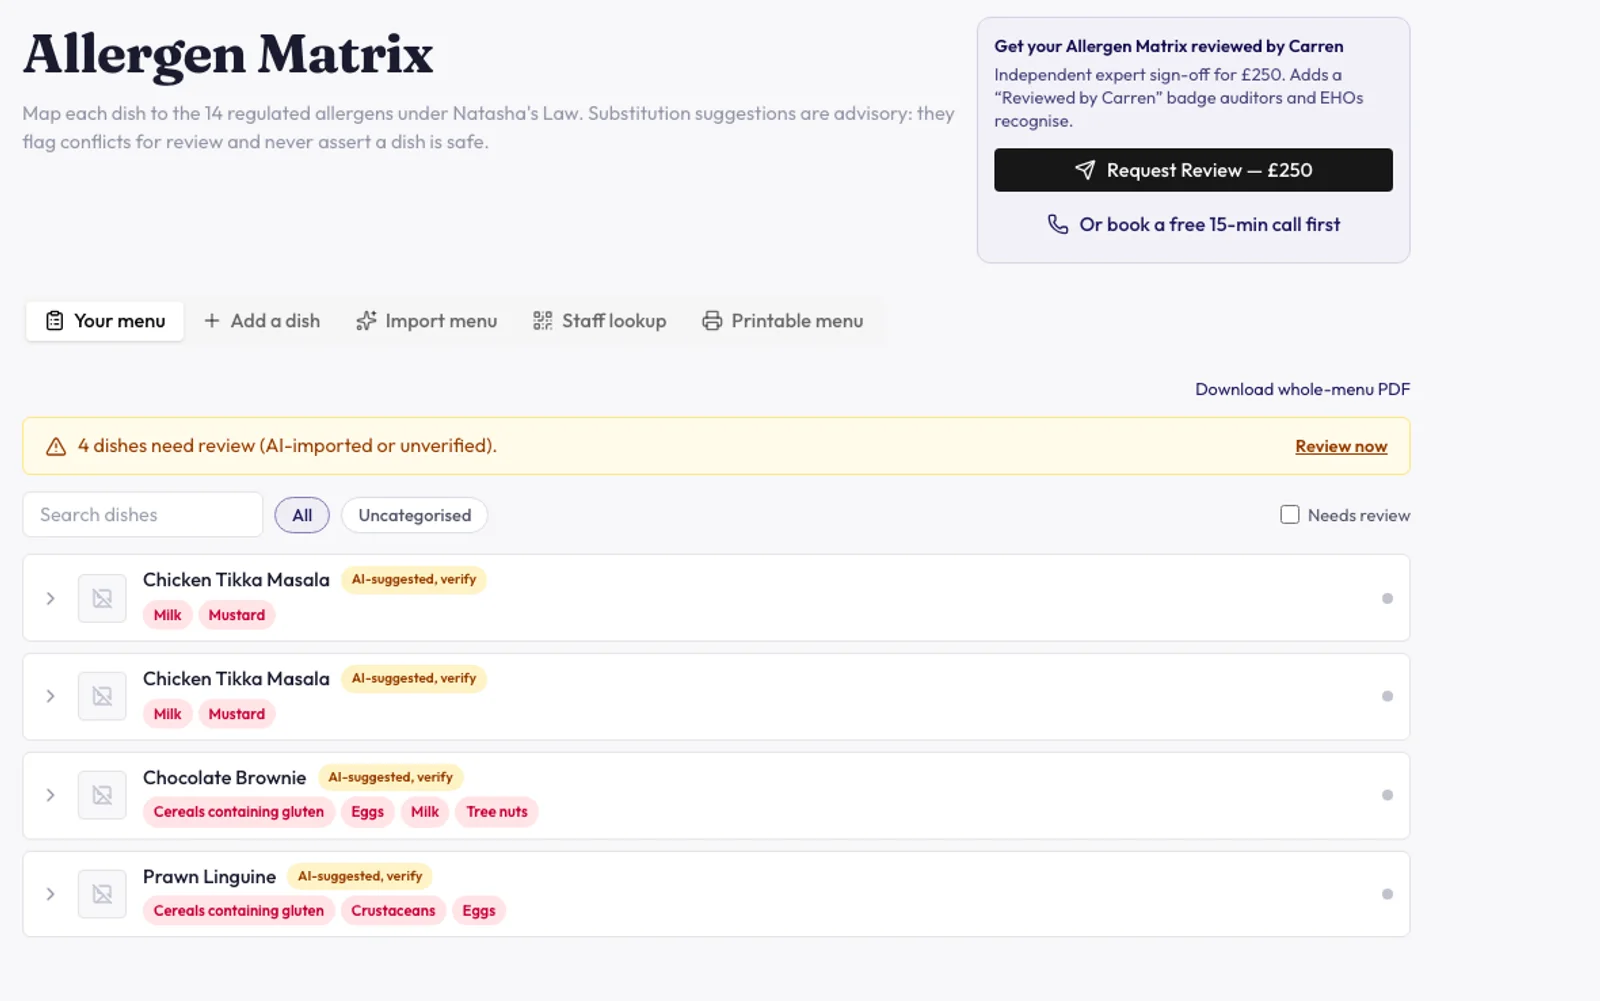Click the plus icon beside Add a dish
1600x1001 pixels.
tap(212, 321)
